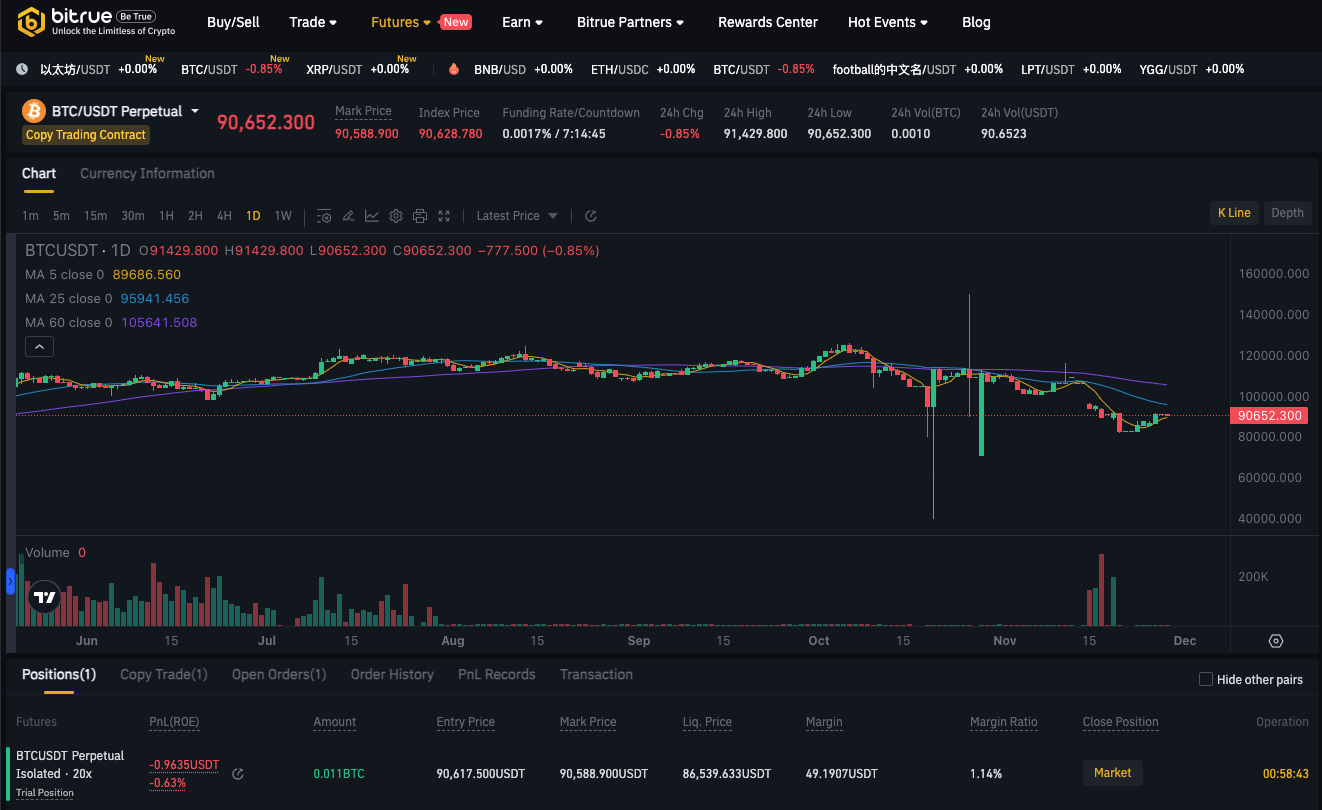Close position with Market button
The image size is (1322, 810).
pos(1113,773)
